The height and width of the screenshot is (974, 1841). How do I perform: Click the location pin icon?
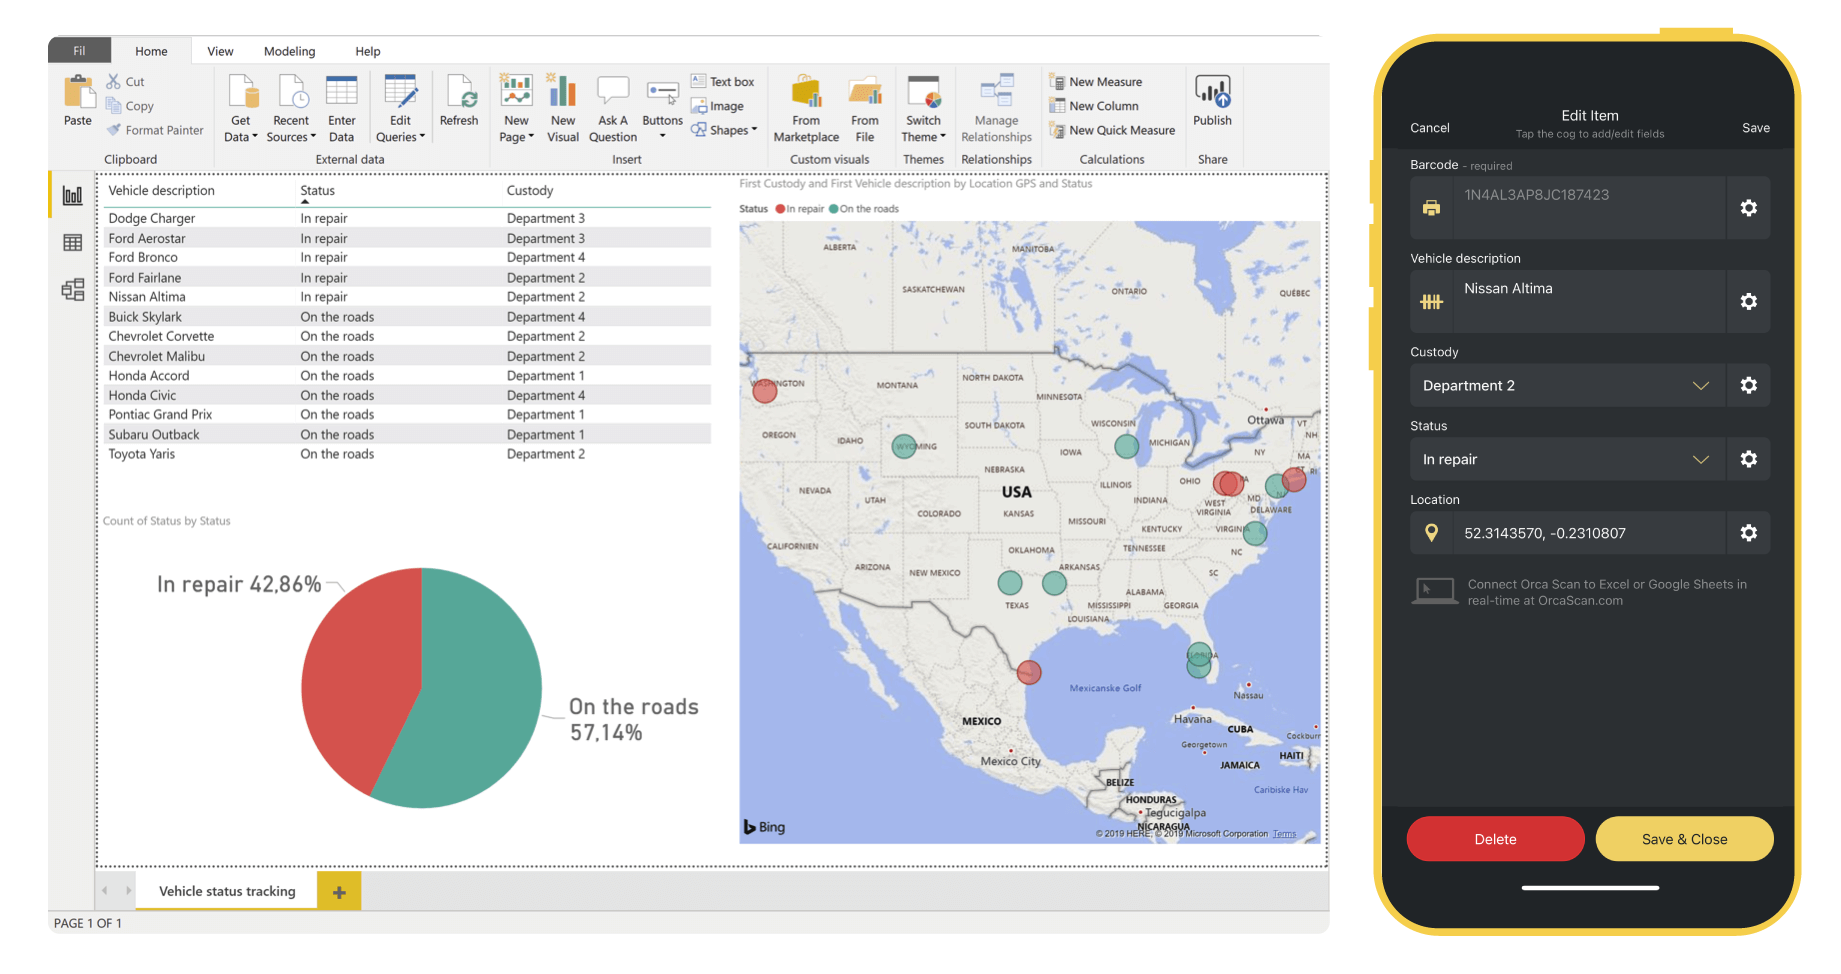click(x=1431, y=533)
